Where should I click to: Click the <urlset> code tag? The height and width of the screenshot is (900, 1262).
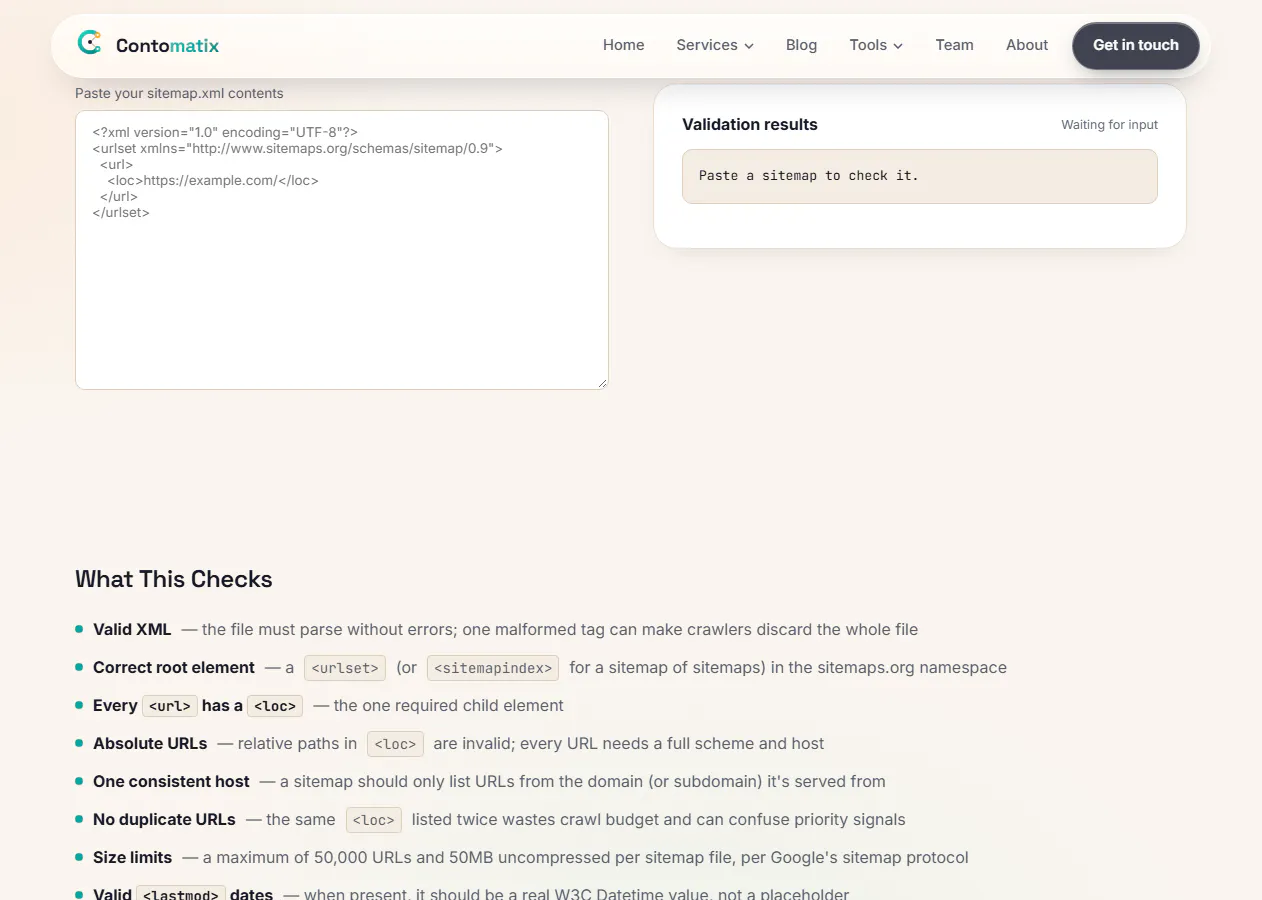345,668
